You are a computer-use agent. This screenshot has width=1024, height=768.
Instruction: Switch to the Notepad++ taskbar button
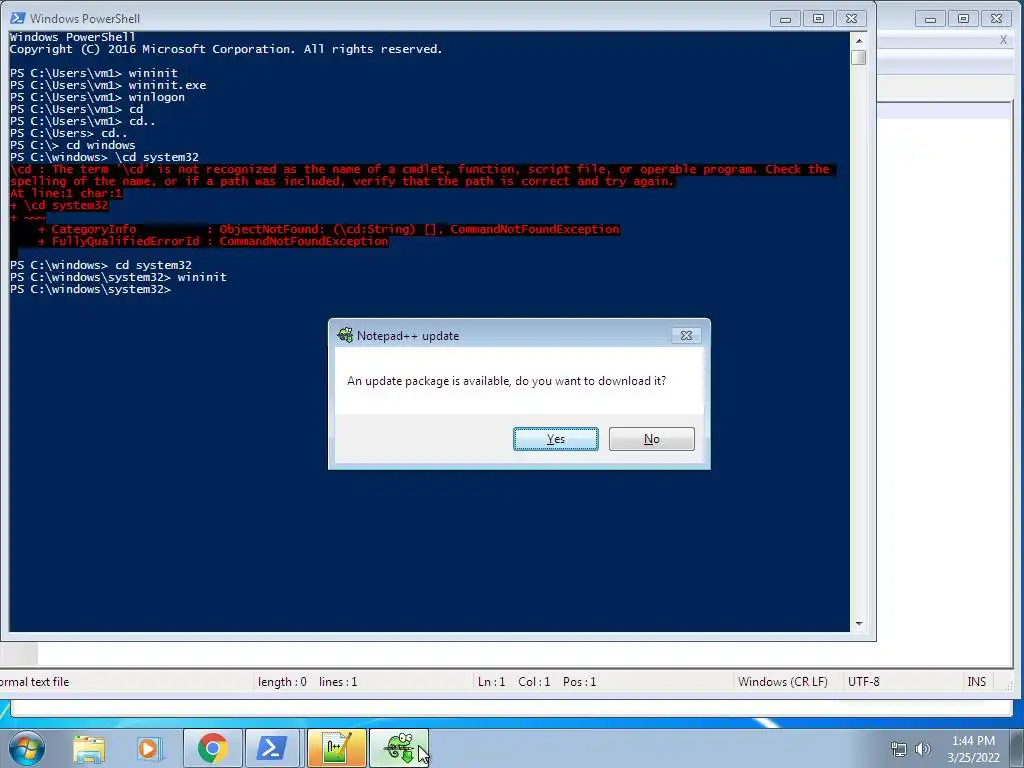336,748
